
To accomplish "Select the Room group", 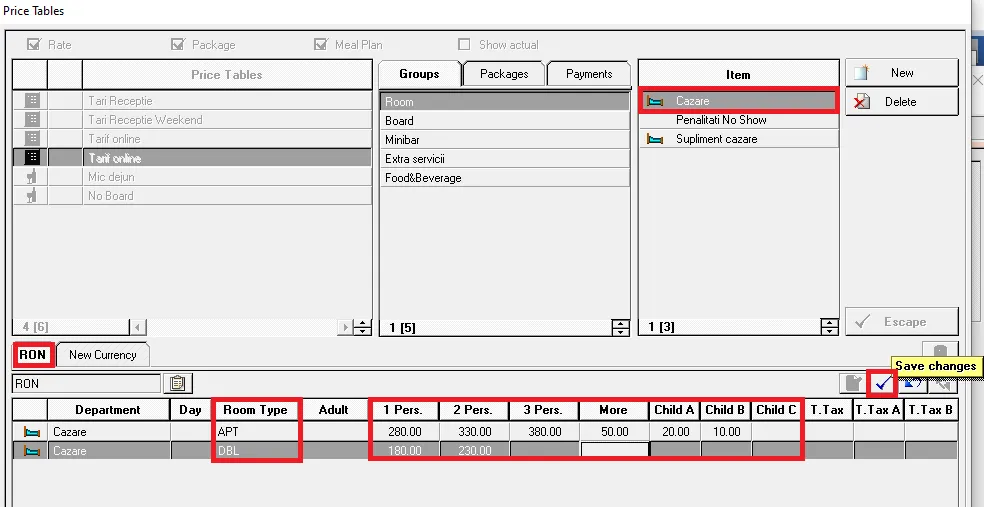I will 504,102.
